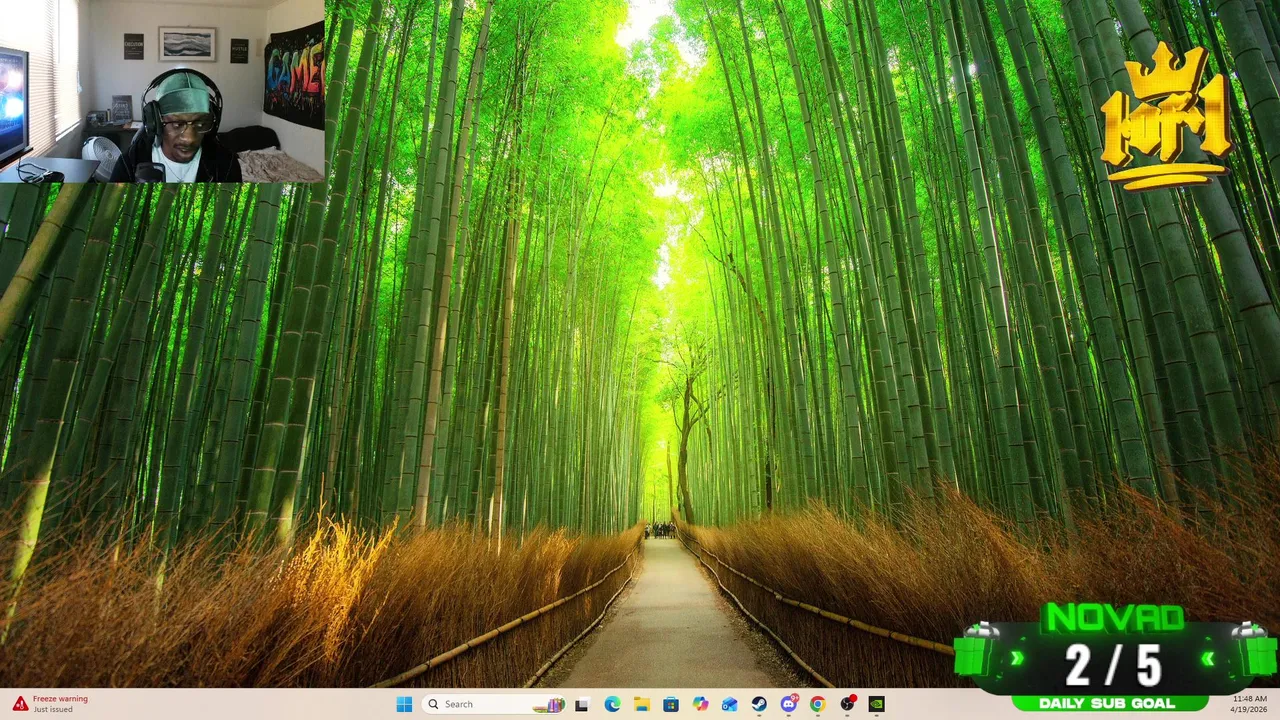Click the 11:48 AM clock and date
This screenshot has width=1280, height=720.
[1250, 704]
